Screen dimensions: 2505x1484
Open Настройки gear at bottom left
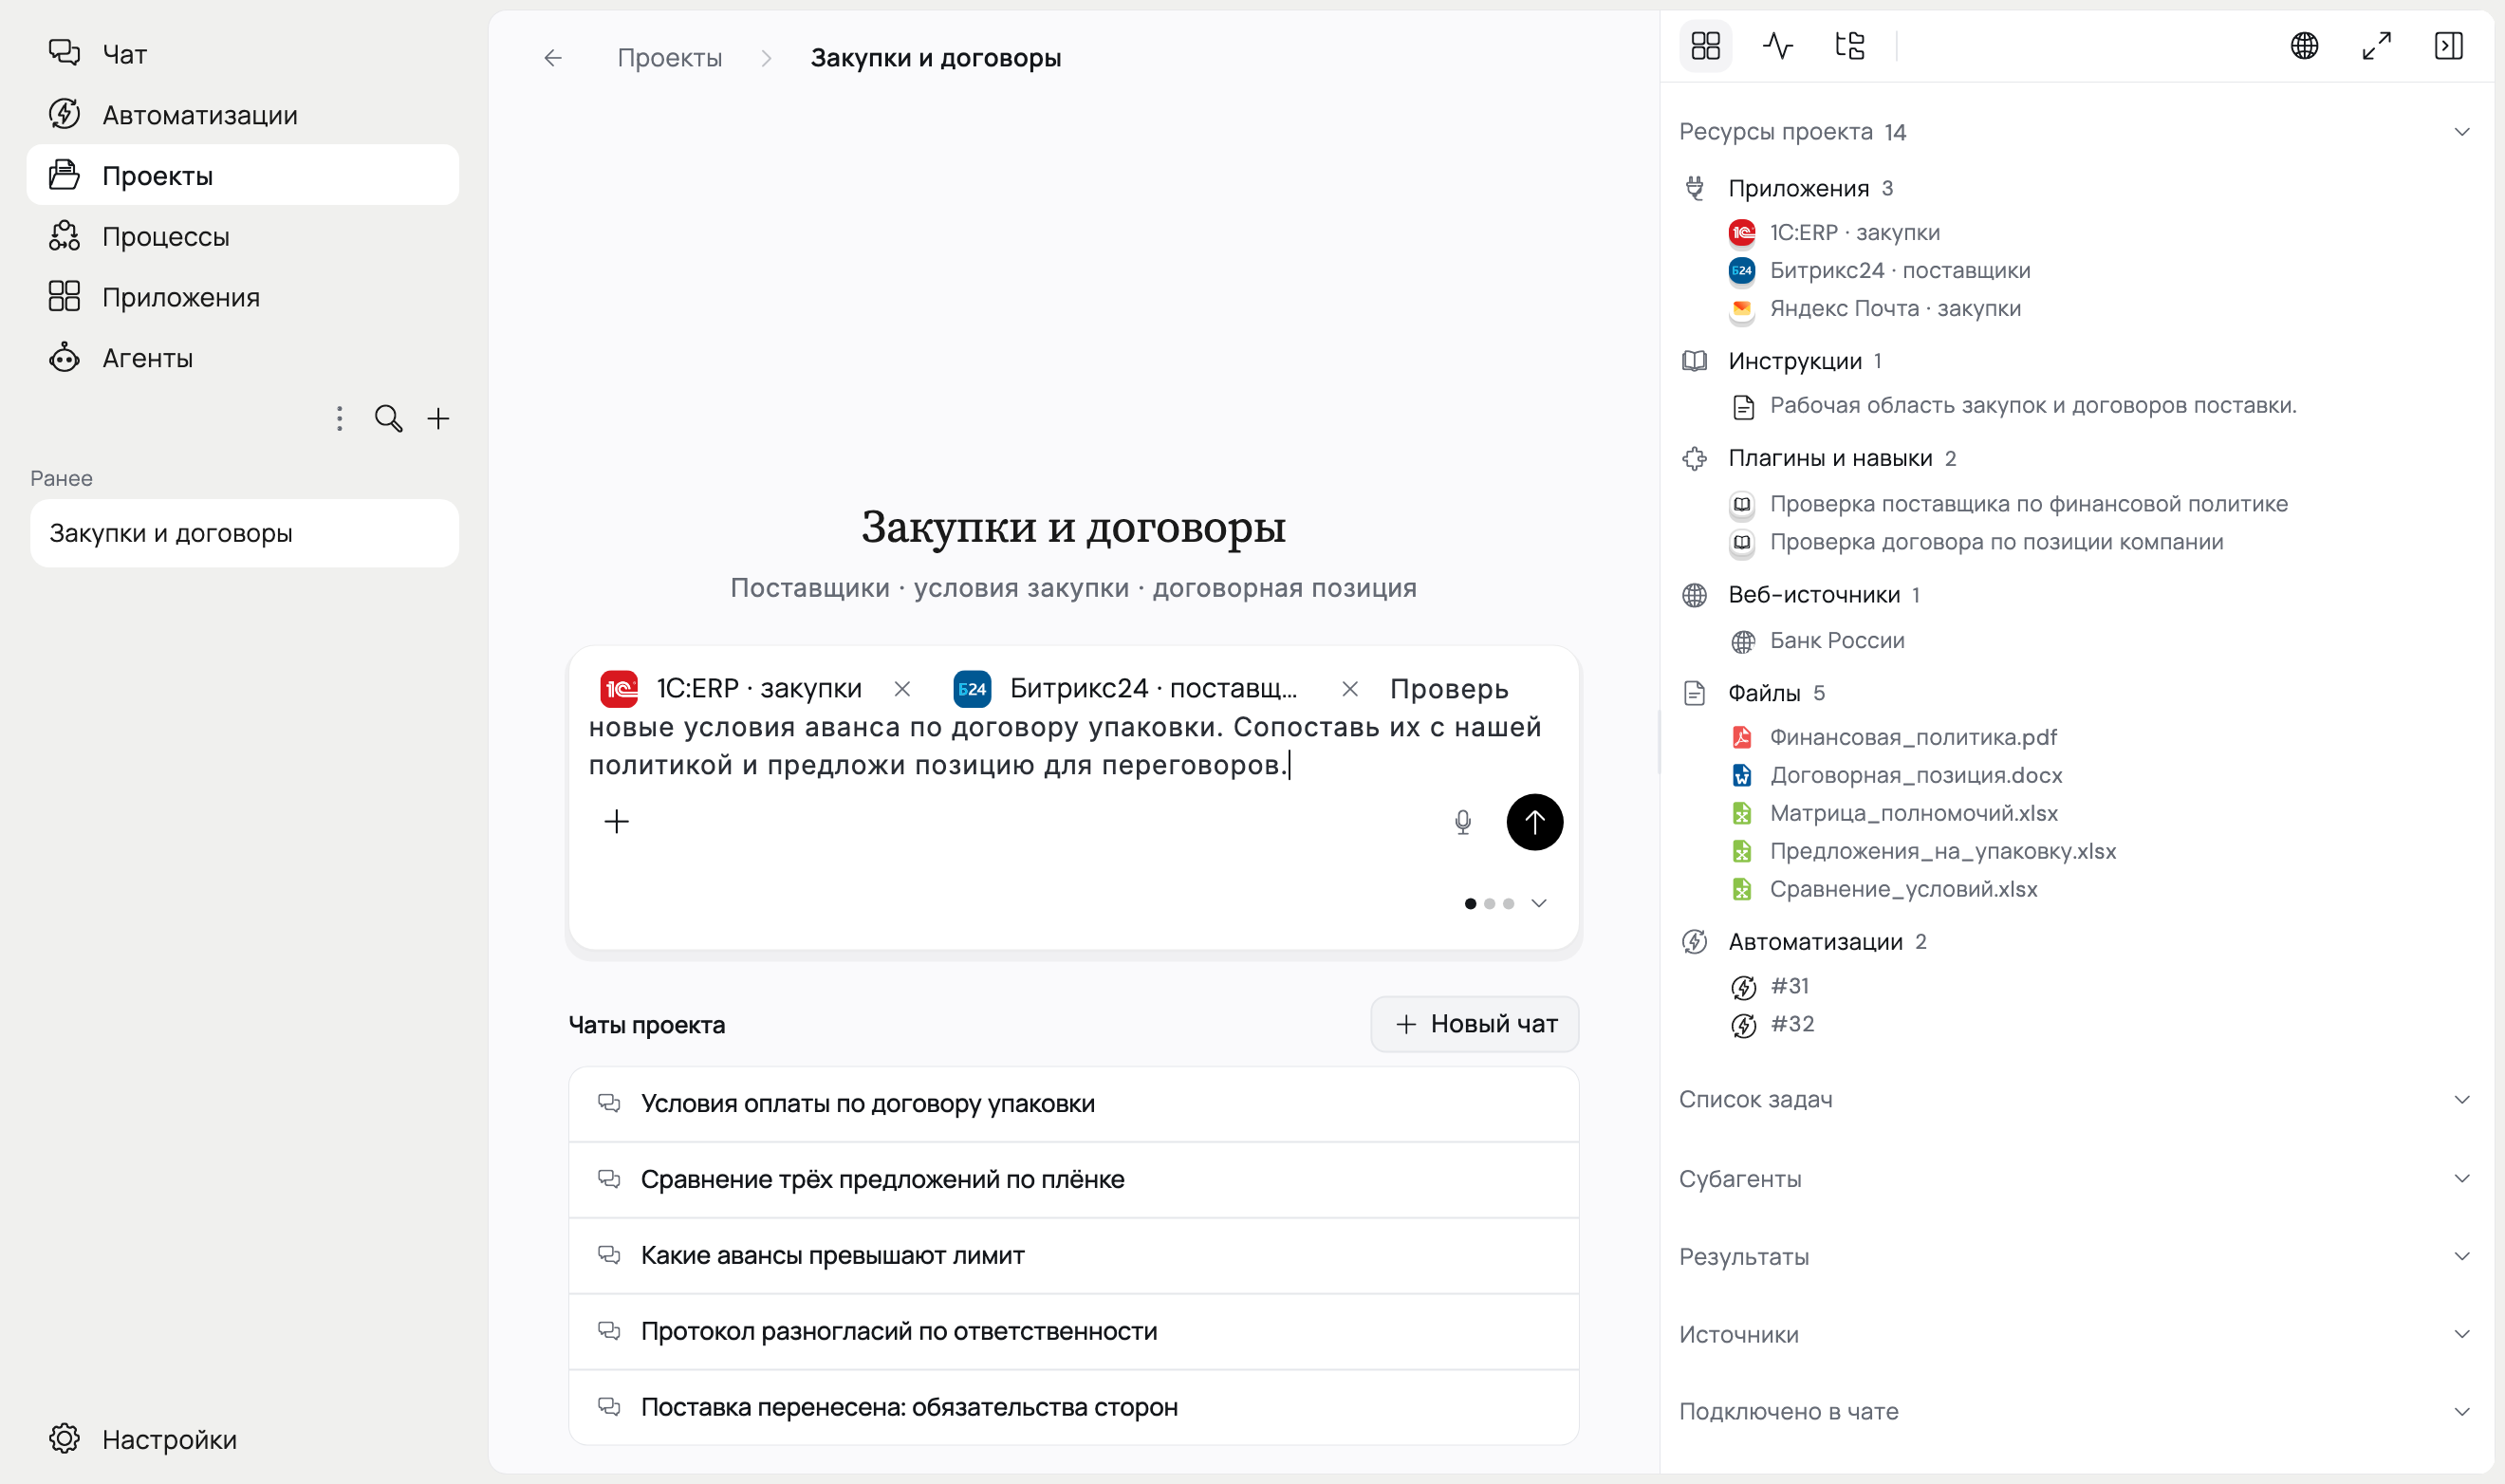[65, 1438]
